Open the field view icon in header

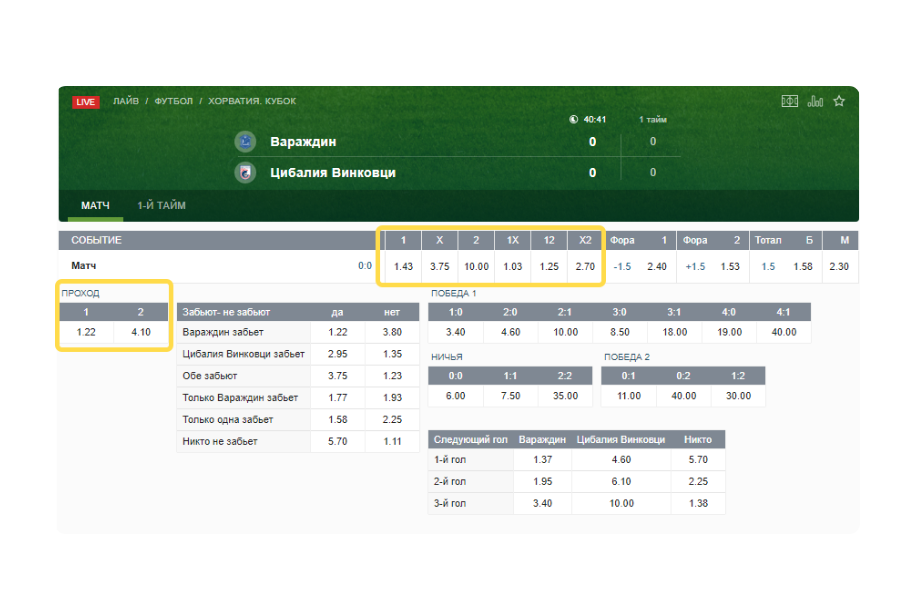point(789,101)
